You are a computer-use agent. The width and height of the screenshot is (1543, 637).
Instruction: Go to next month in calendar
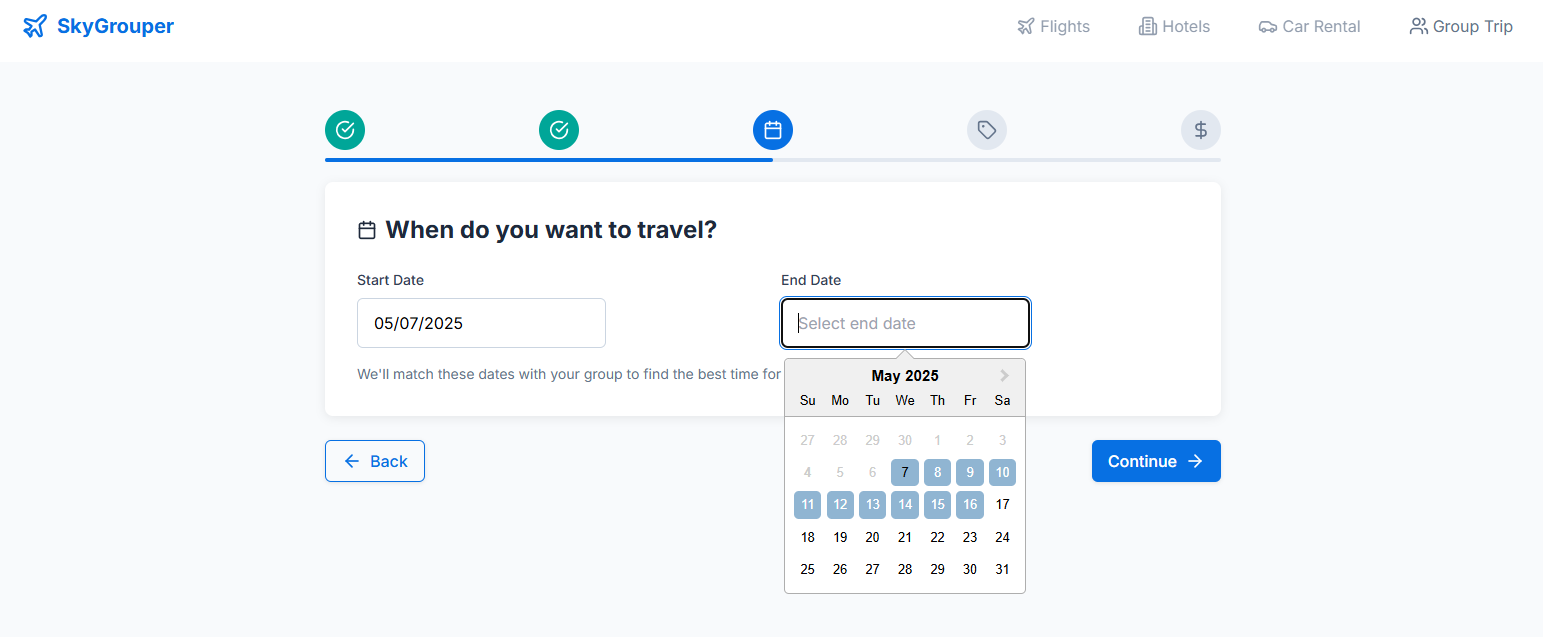[1005, 376]
